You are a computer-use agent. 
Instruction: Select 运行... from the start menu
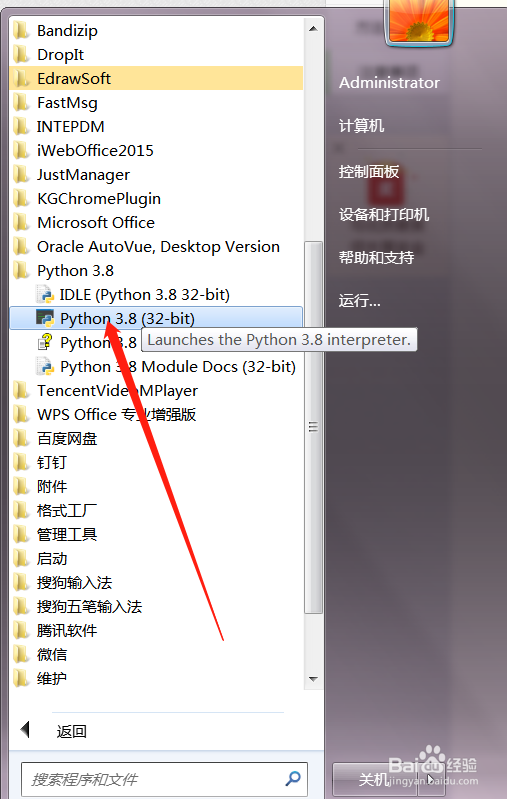tap(359, 301)
